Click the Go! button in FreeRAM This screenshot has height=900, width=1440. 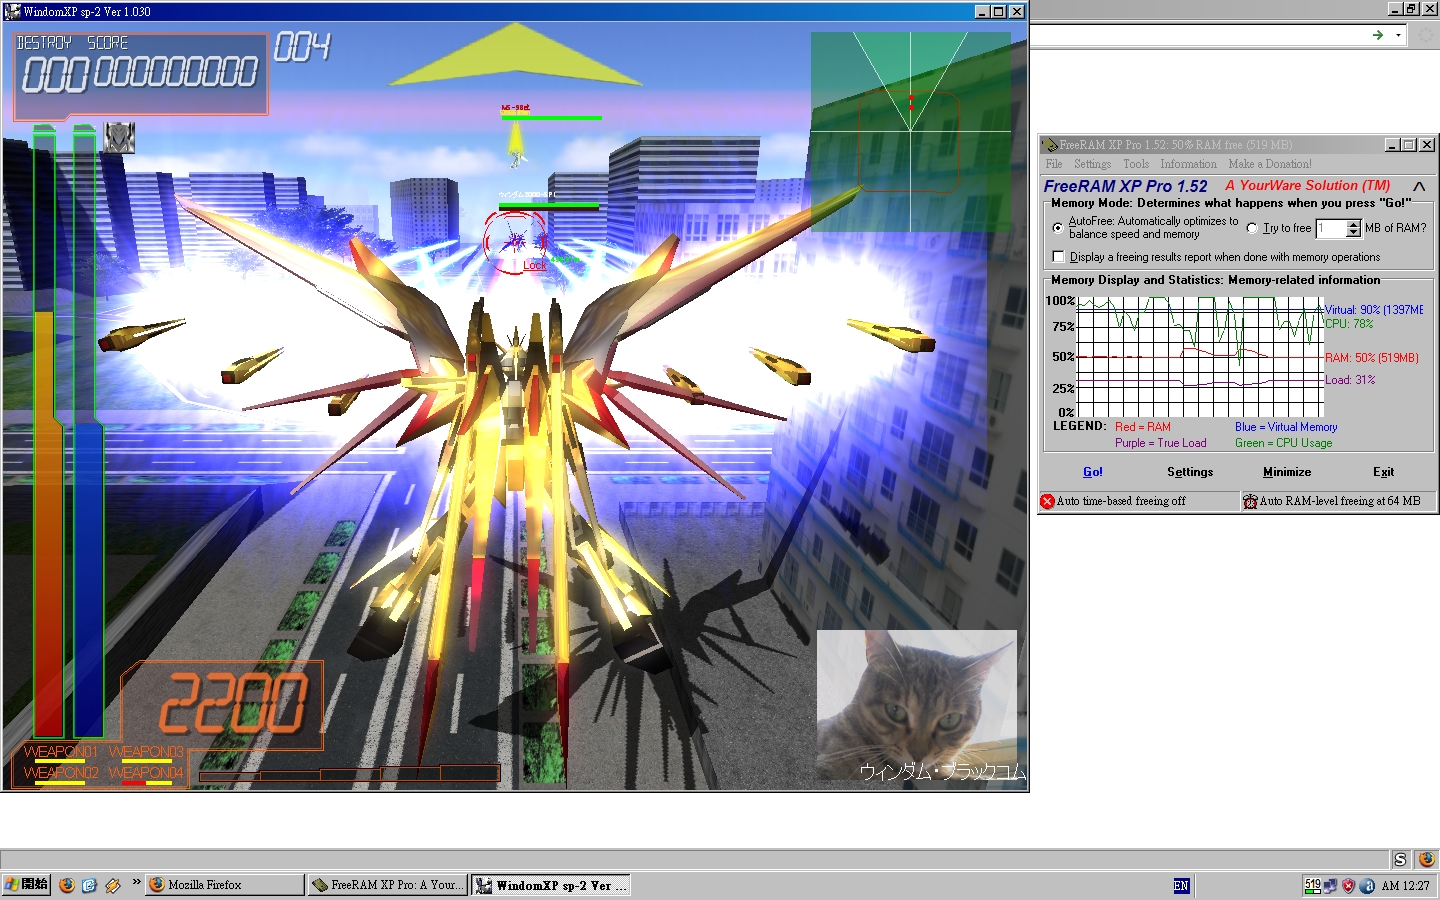click(1093, 472)
